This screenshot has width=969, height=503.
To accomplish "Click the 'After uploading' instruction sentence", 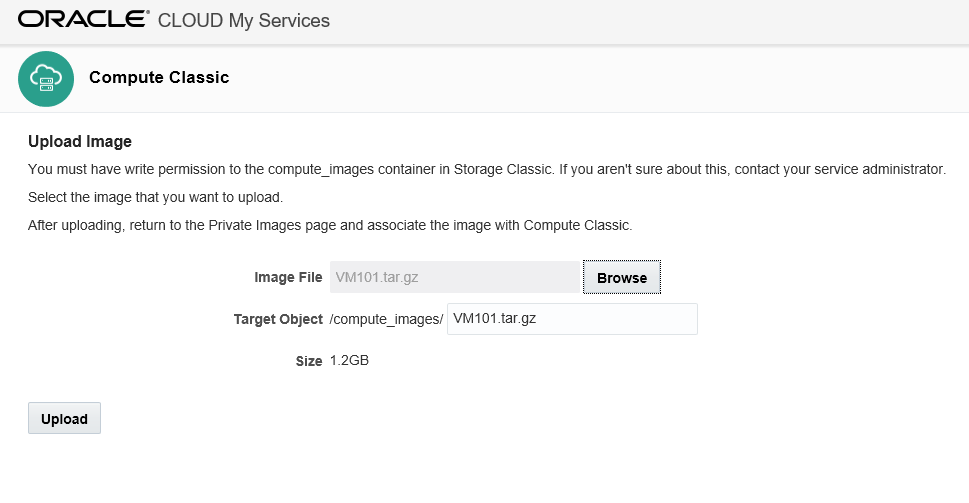I will [330, 226].
